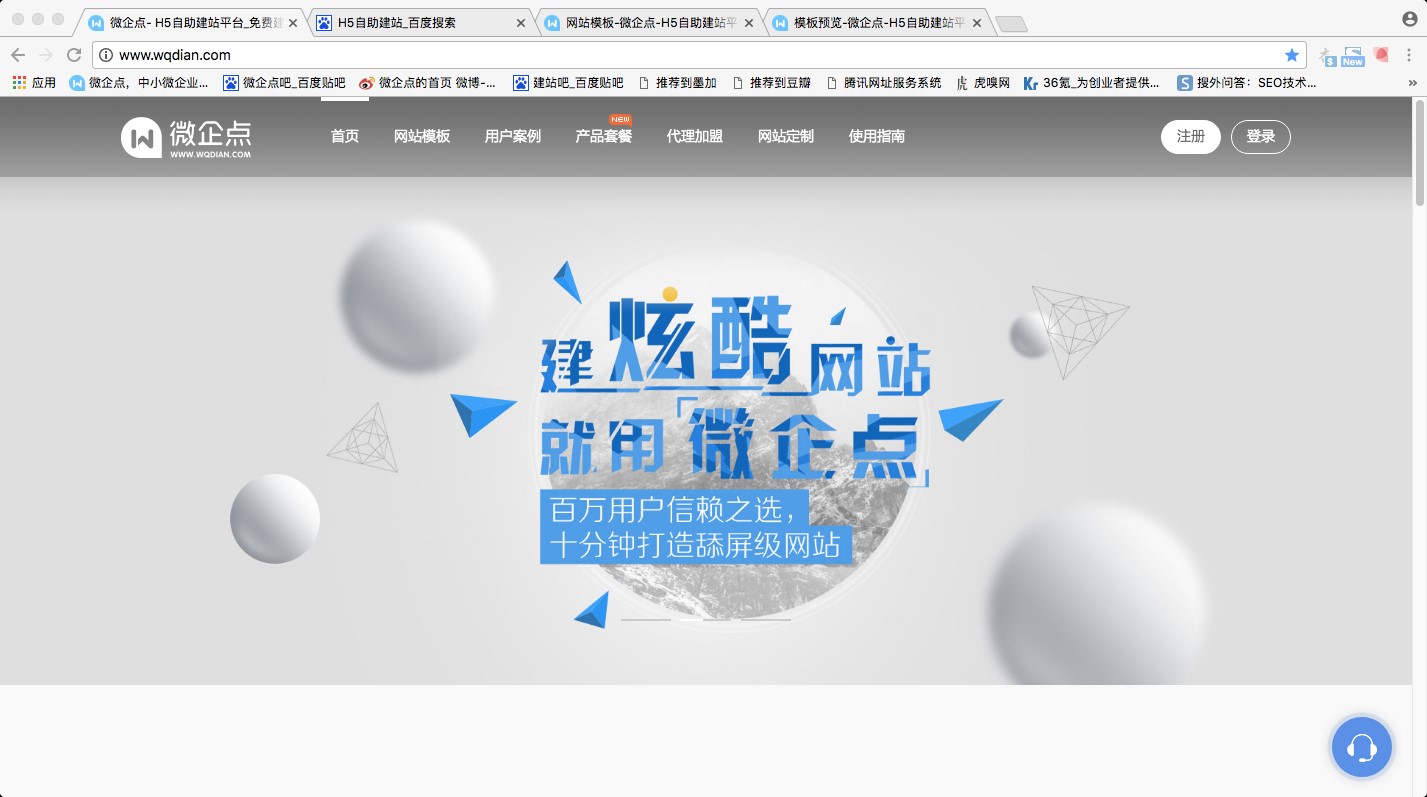Screen dimensions: 1427x797
Task: Switch to the 网站模板-微企点 tab
Action: pyautogui.click(x=648, y=22)
